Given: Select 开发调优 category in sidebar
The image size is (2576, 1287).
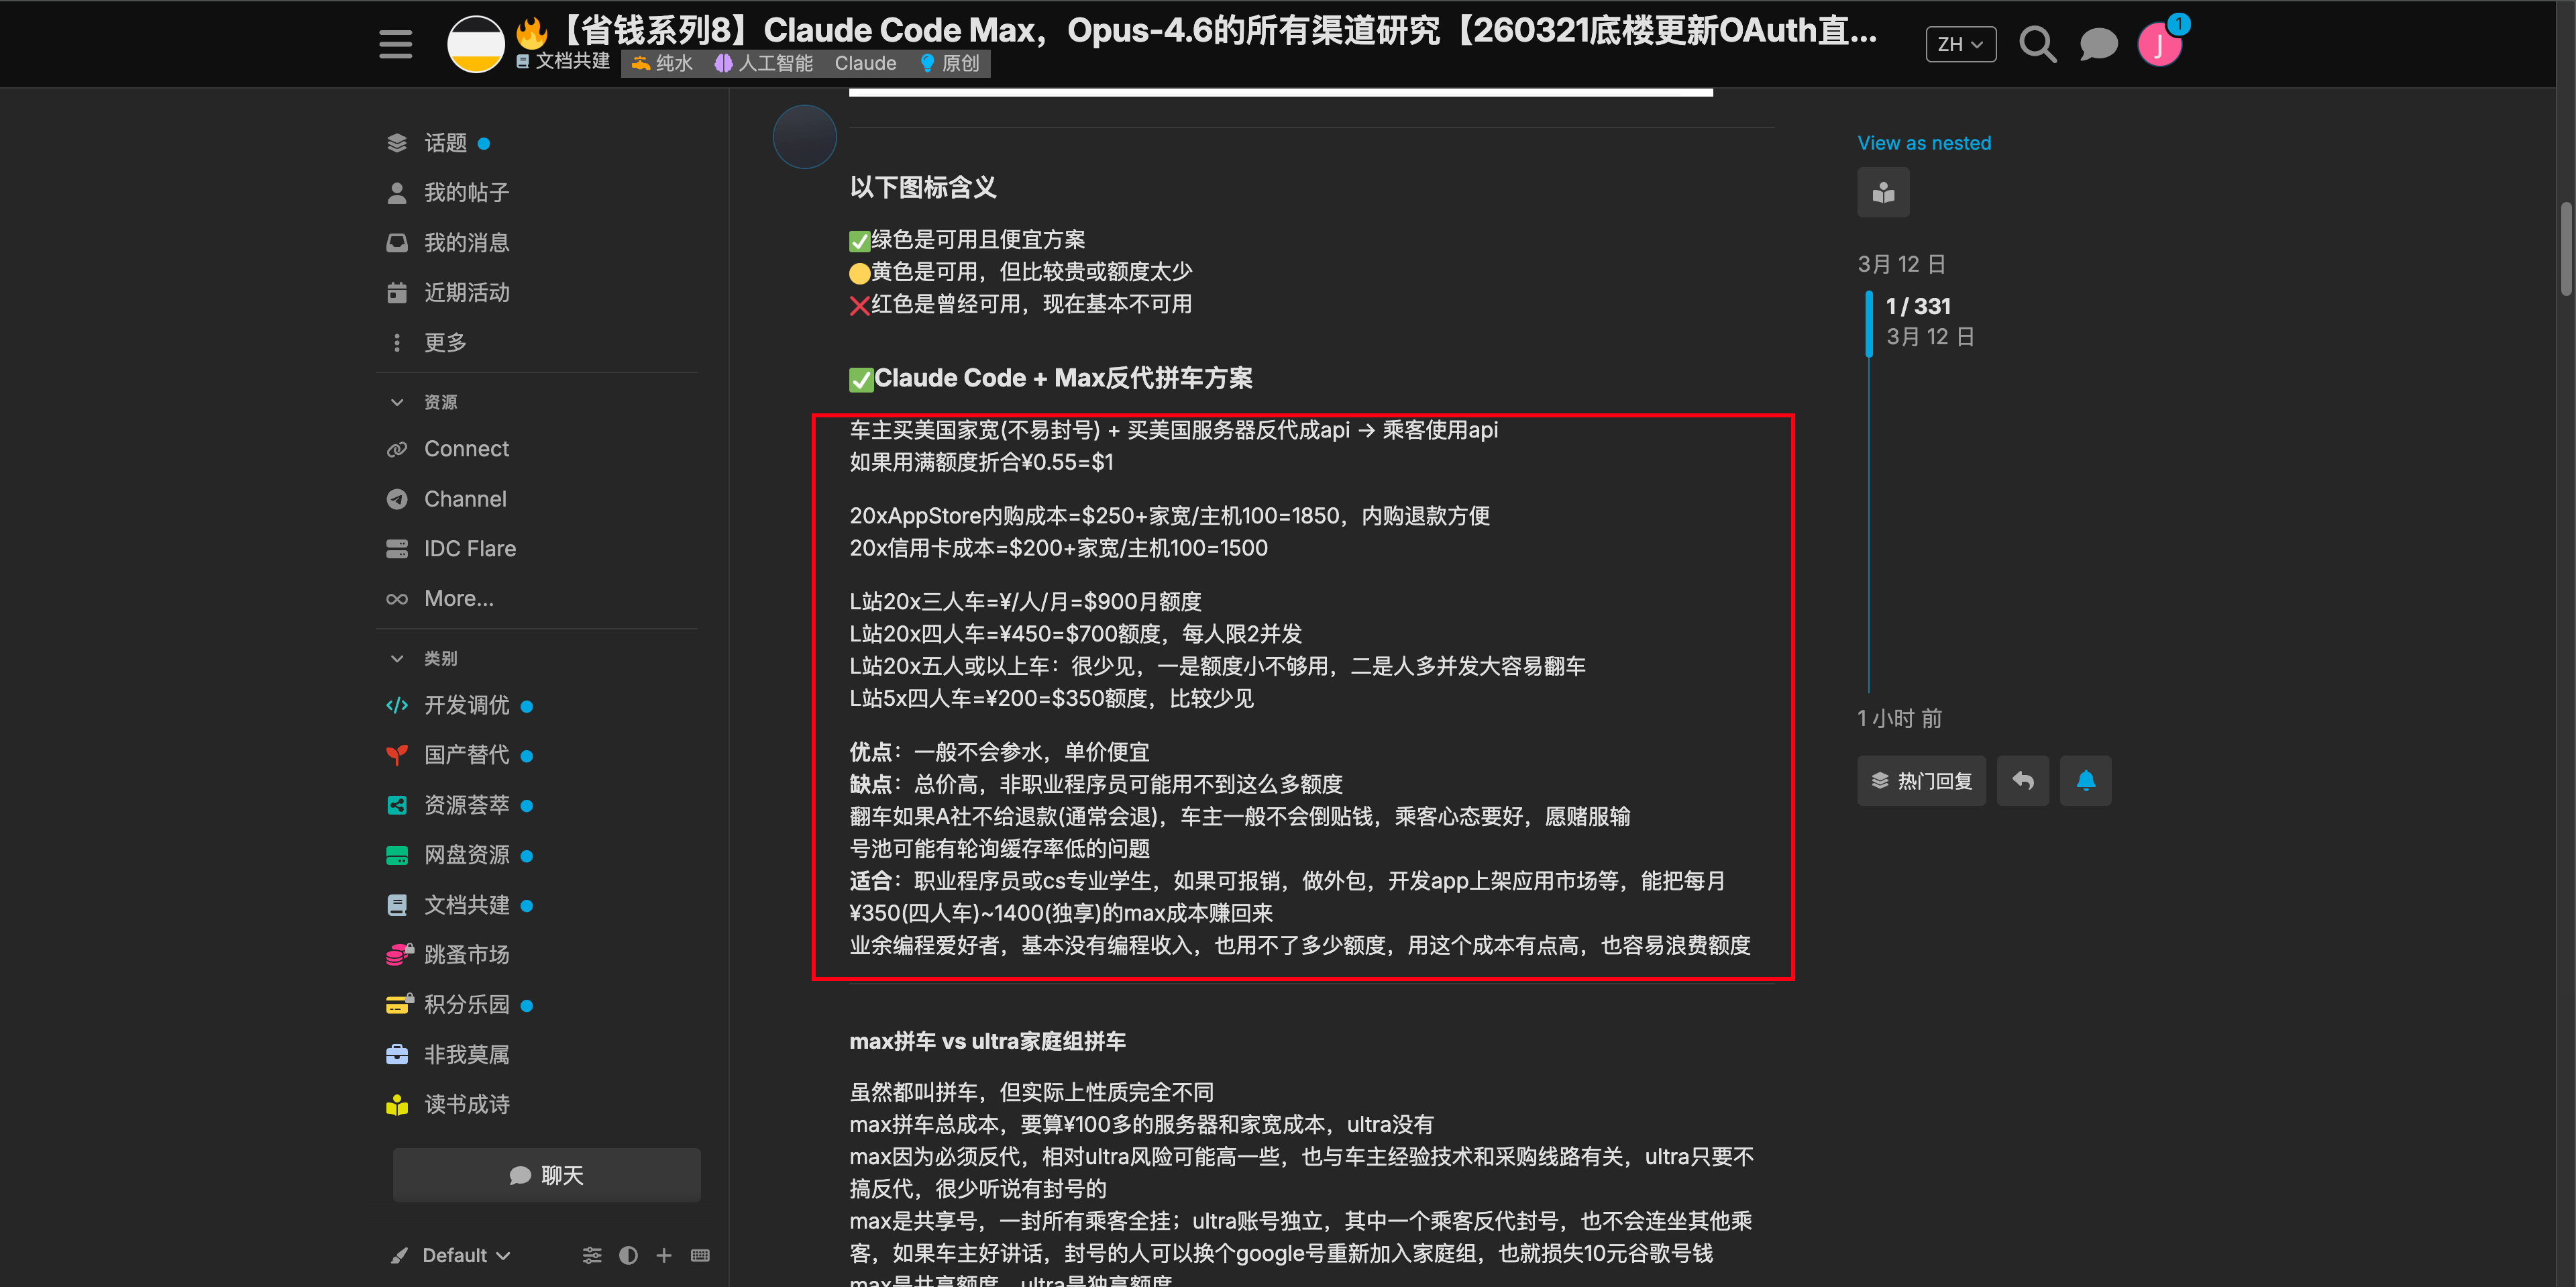Looking at the screenshot, I should [466, 705].
